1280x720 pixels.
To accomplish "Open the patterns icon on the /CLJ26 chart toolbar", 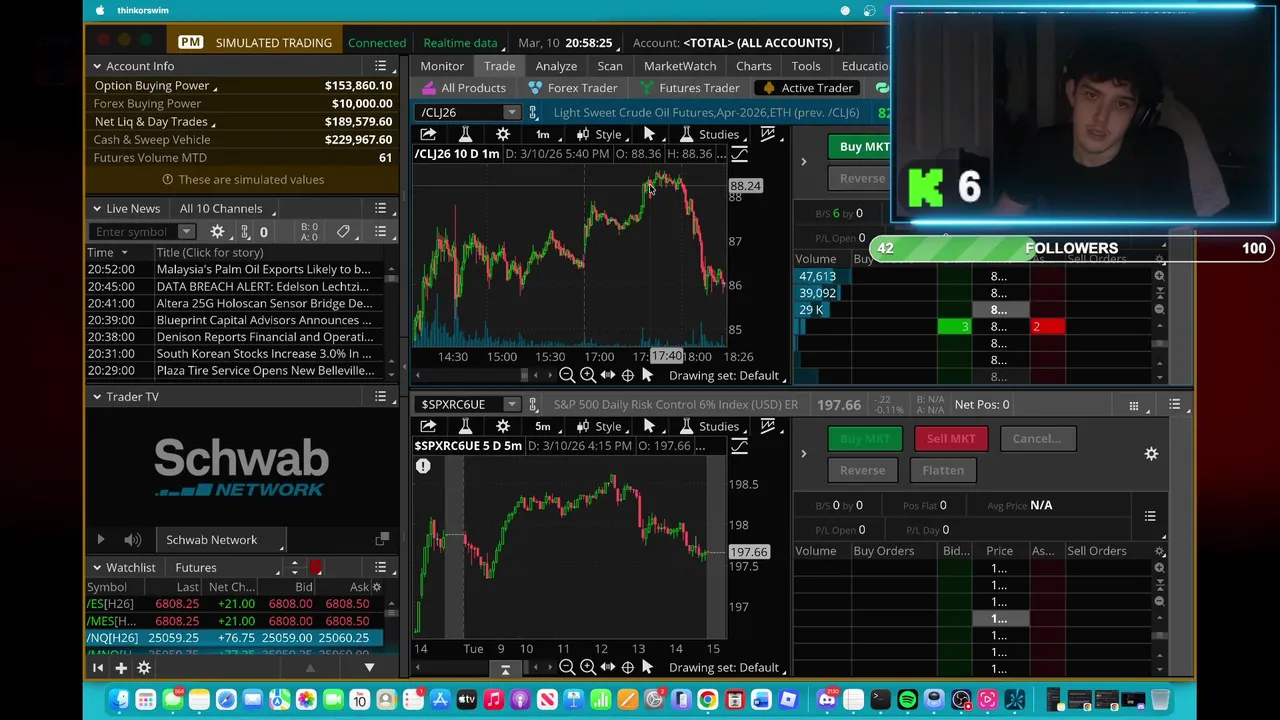I will click(x=767, y=134).
